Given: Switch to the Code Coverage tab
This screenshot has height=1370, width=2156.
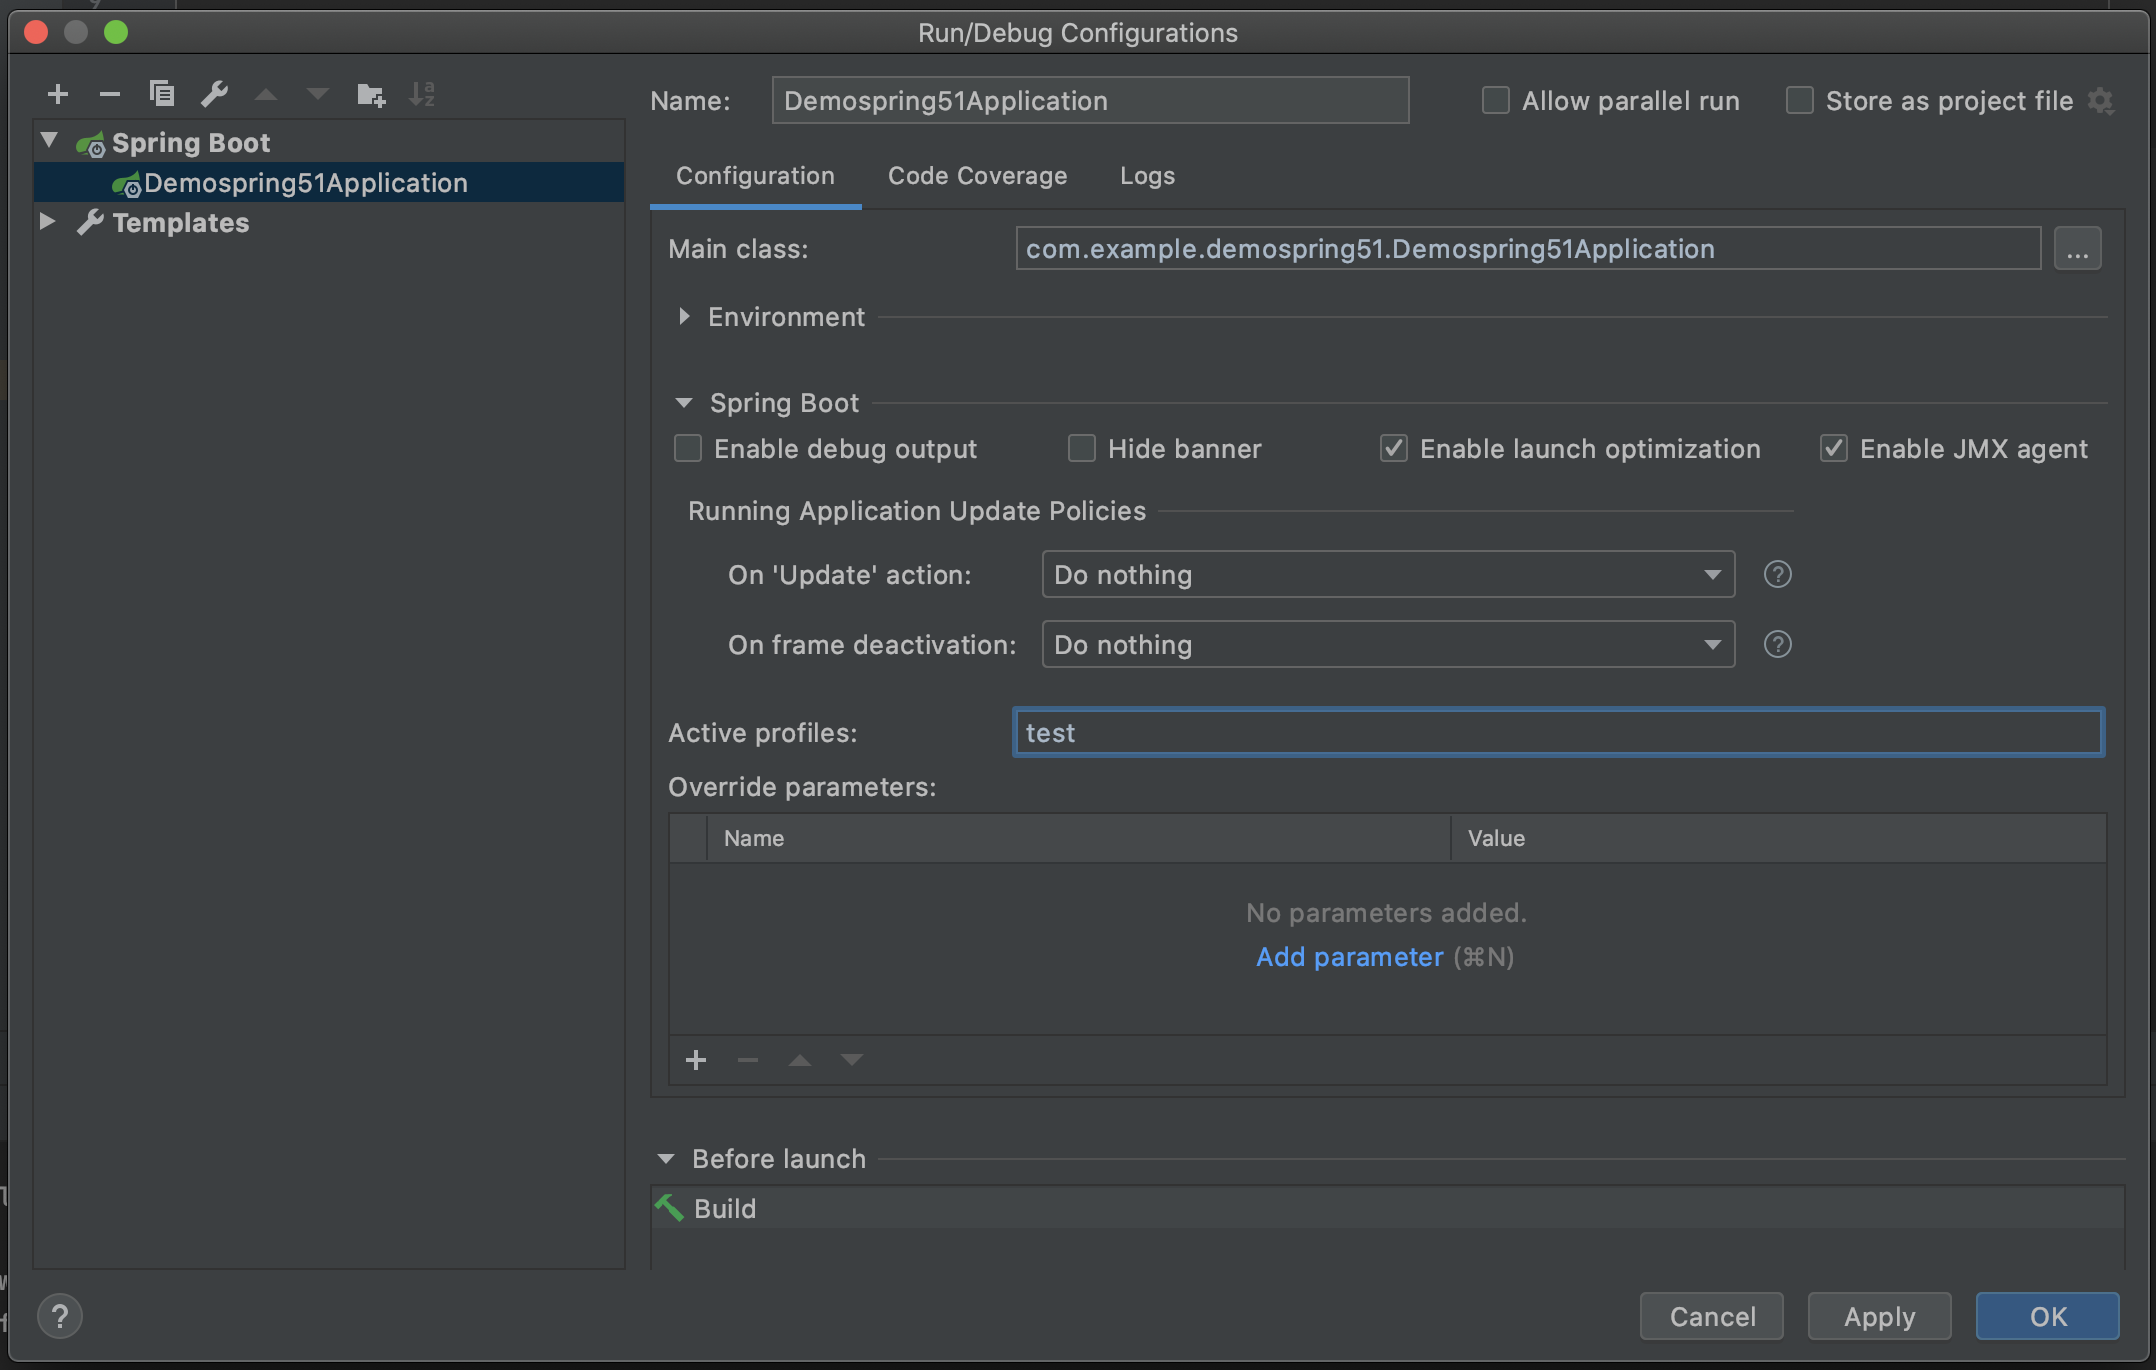Looking at the screenshot, I should (x=977, y=176).
